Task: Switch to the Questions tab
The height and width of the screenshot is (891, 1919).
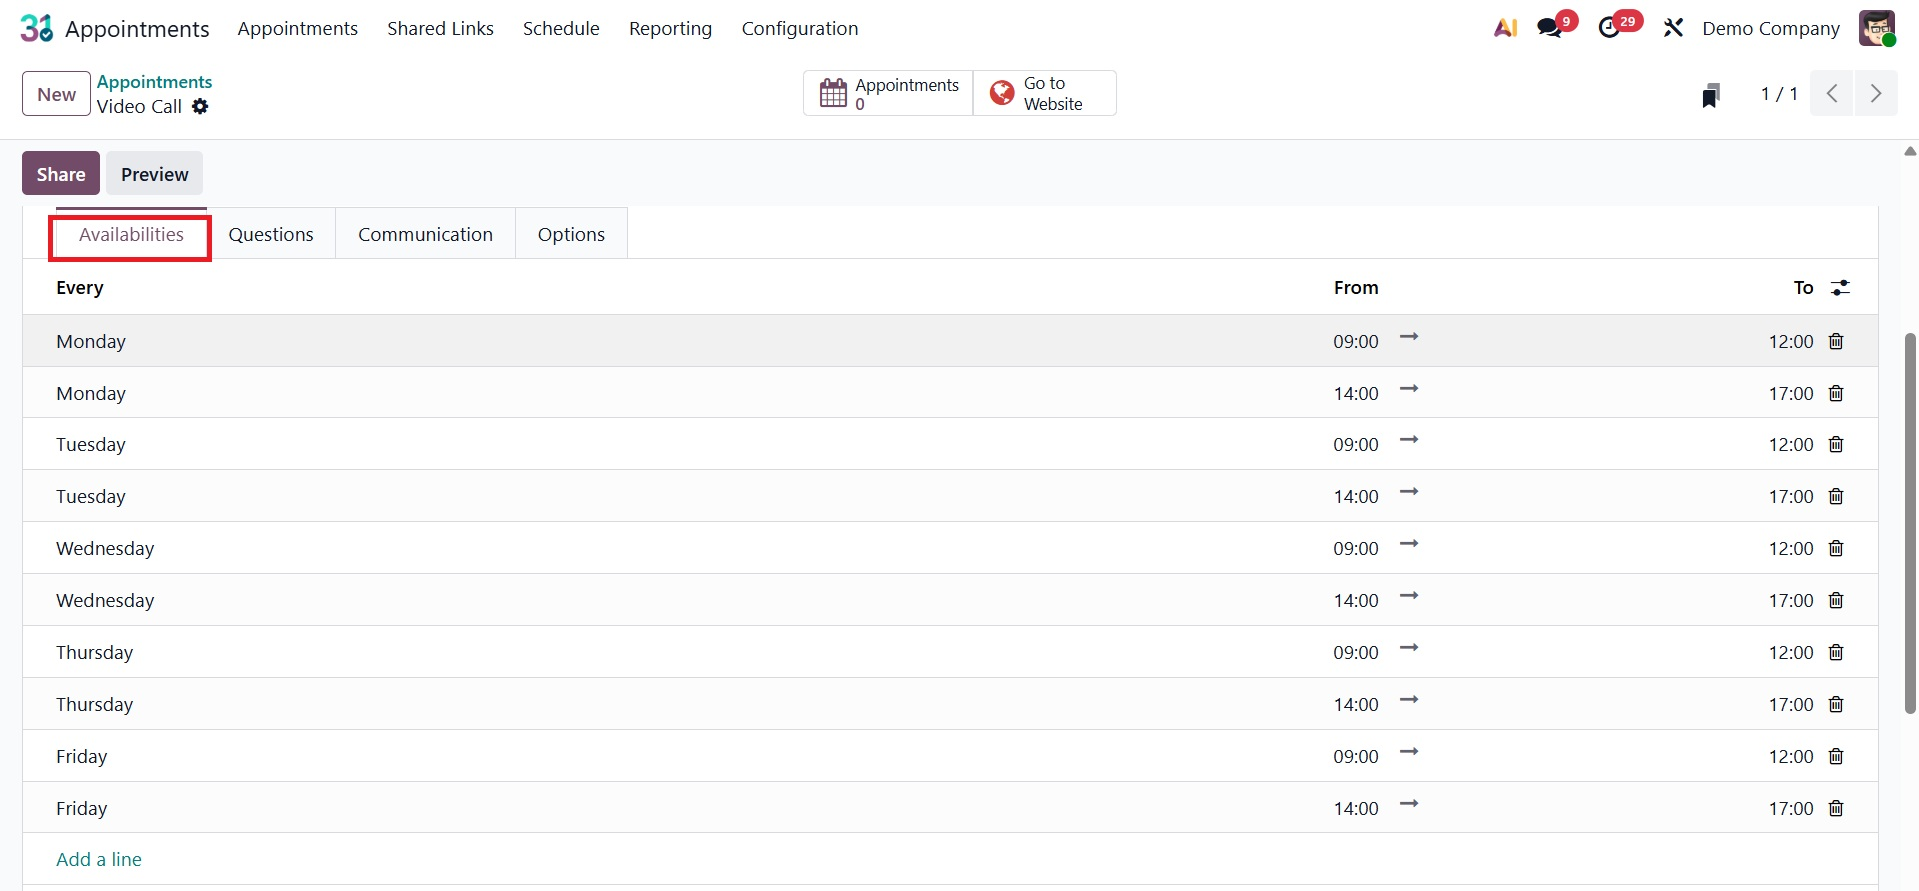Action: (x=270, y=235)
